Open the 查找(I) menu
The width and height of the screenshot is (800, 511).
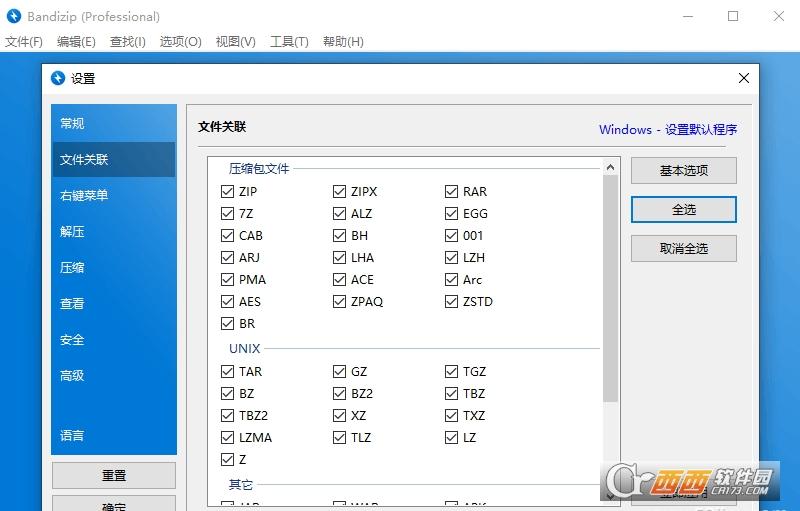(x=128, y=41)
